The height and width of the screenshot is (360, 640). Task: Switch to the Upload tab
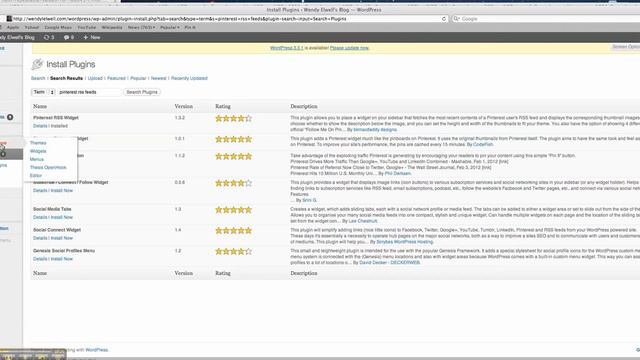pyautogui.click(x=95, y=78)
